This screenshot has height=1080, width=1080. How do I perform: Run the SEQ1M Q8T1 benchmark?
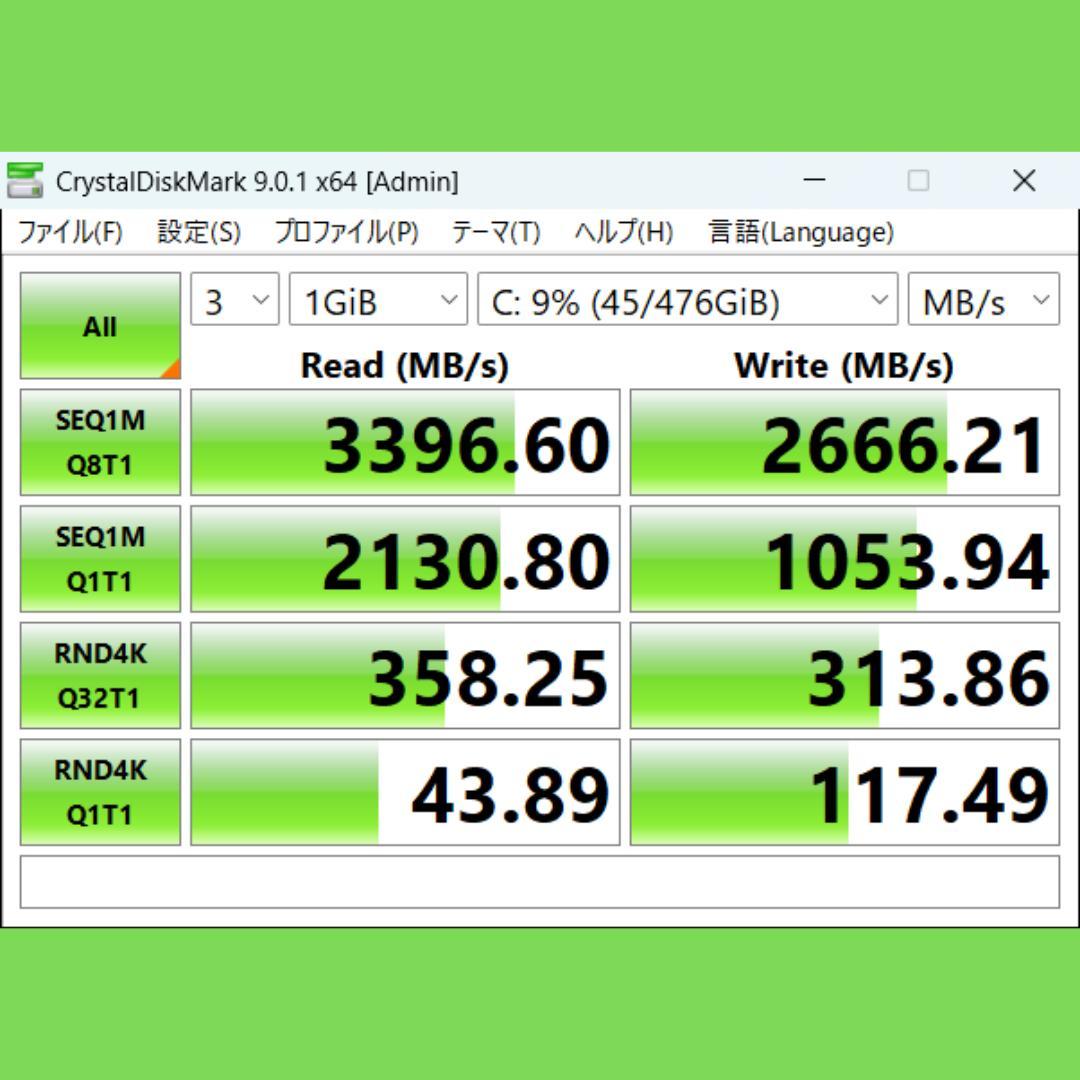pos(99,441)
